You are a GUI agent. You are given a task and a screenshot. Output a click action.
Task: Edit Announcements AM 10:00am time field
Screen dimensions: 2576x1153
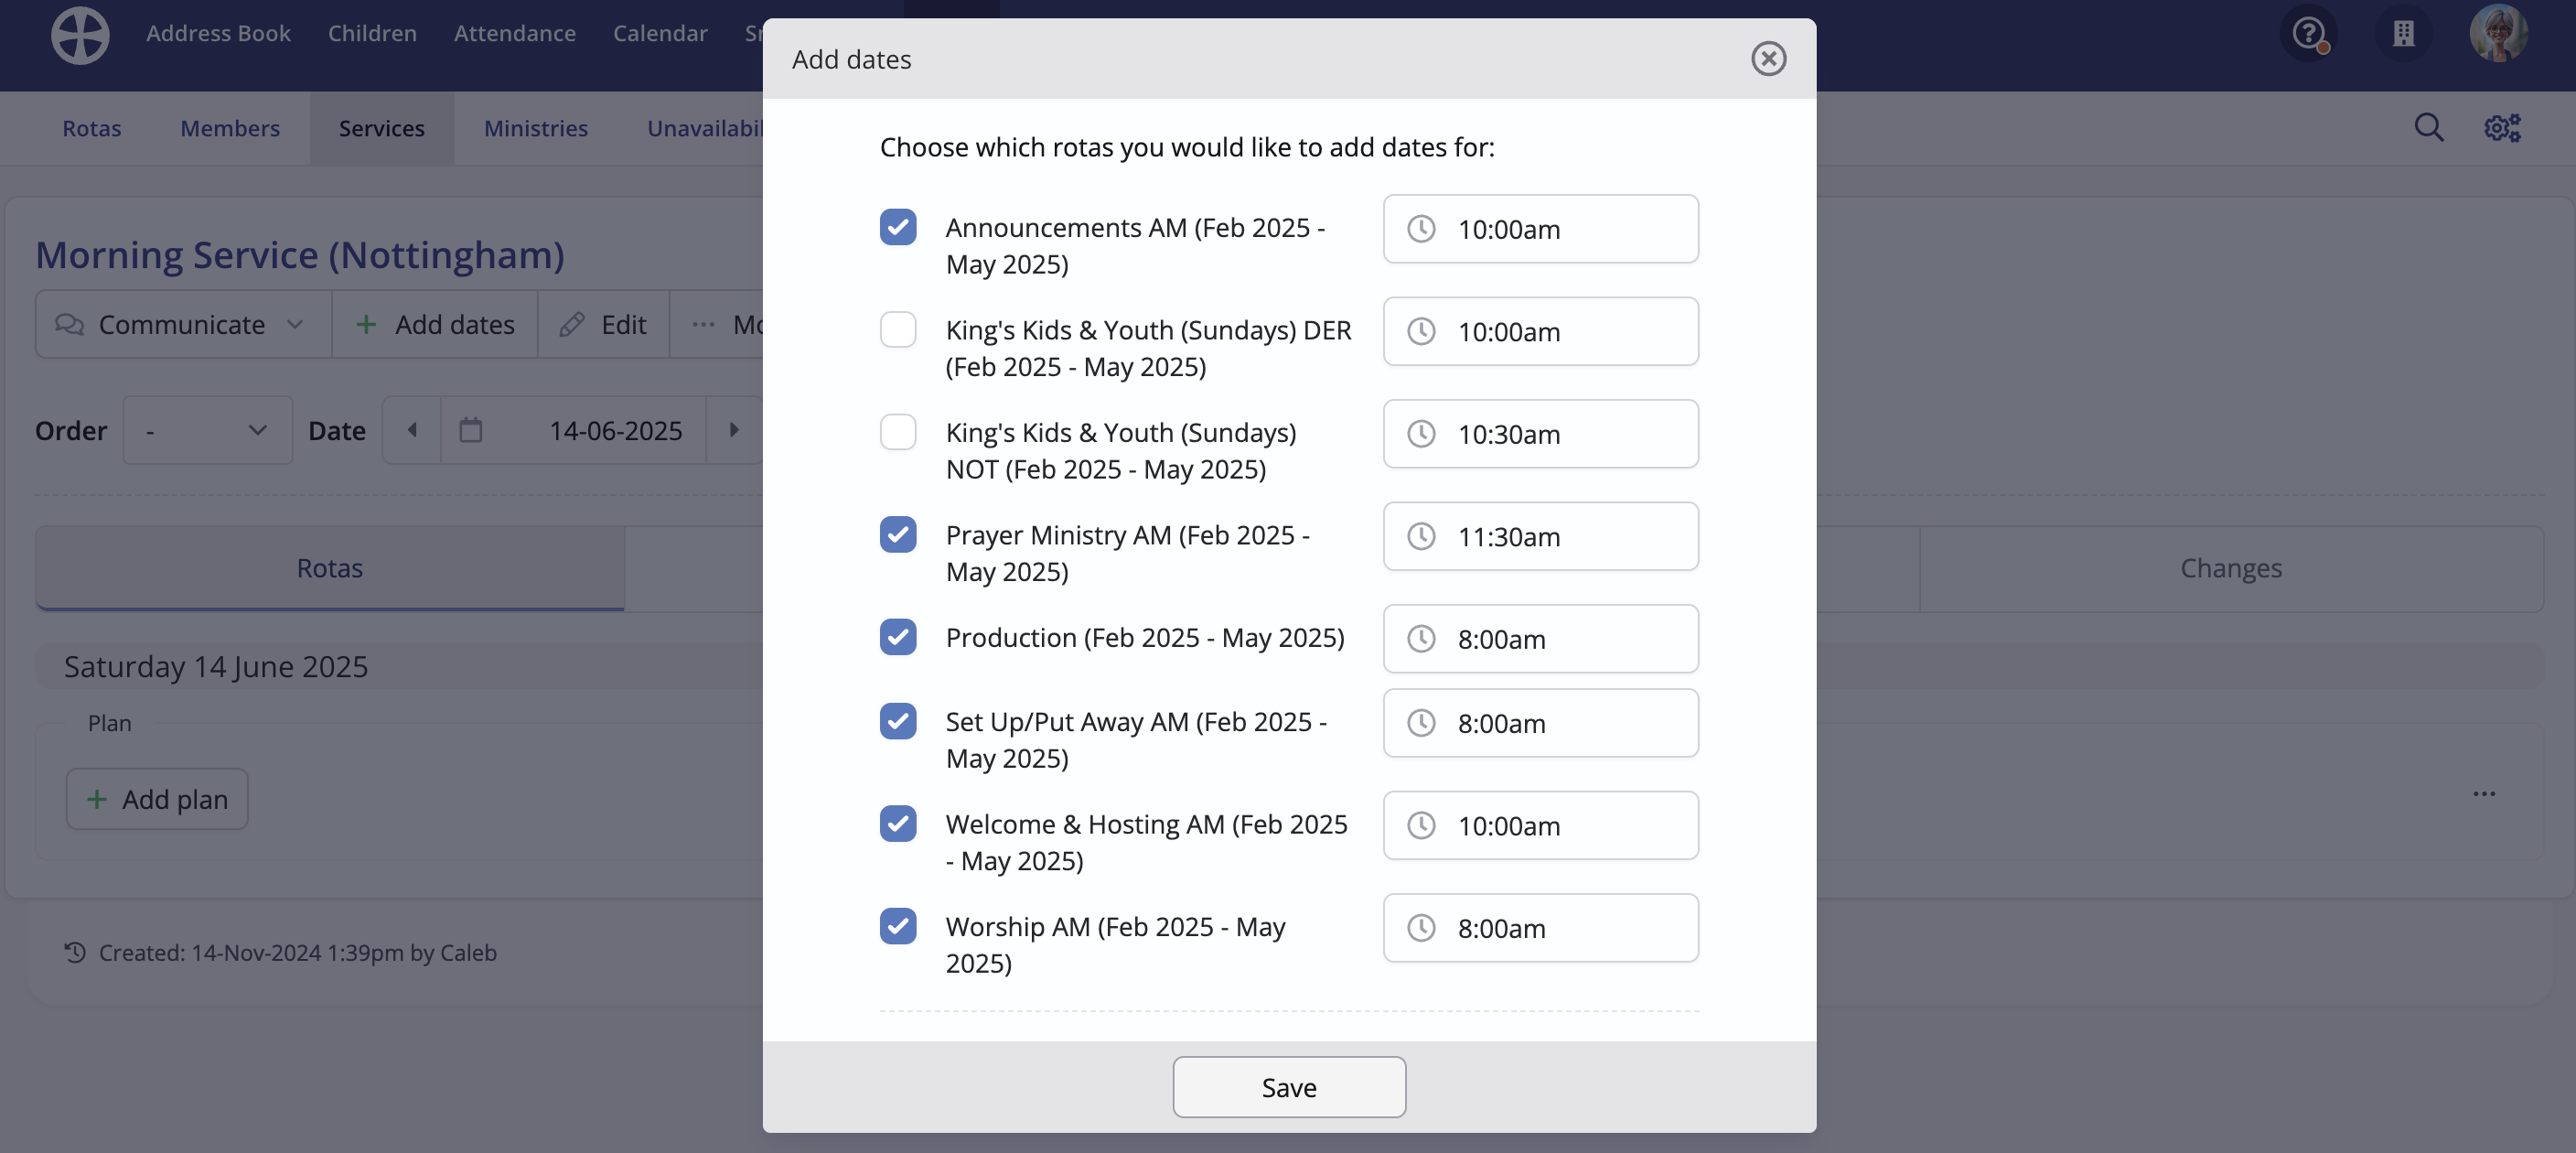[1540, 229]
